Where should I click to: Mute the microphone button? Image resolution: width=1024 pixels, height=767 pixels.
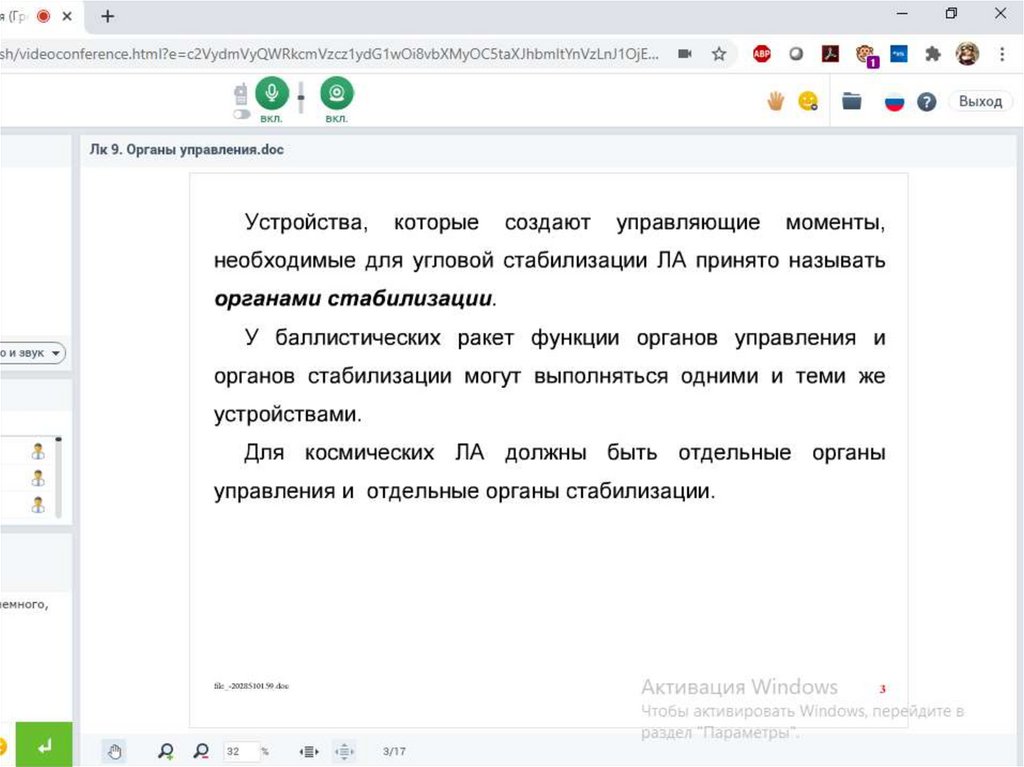[x=271, y=94]
